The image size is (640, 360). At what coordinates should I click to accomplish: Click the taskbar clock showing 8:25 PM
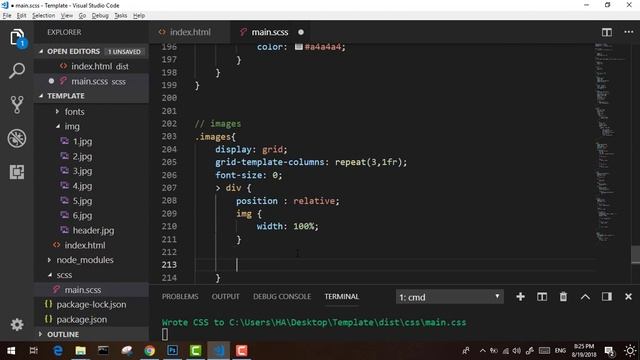pos(584,351)
